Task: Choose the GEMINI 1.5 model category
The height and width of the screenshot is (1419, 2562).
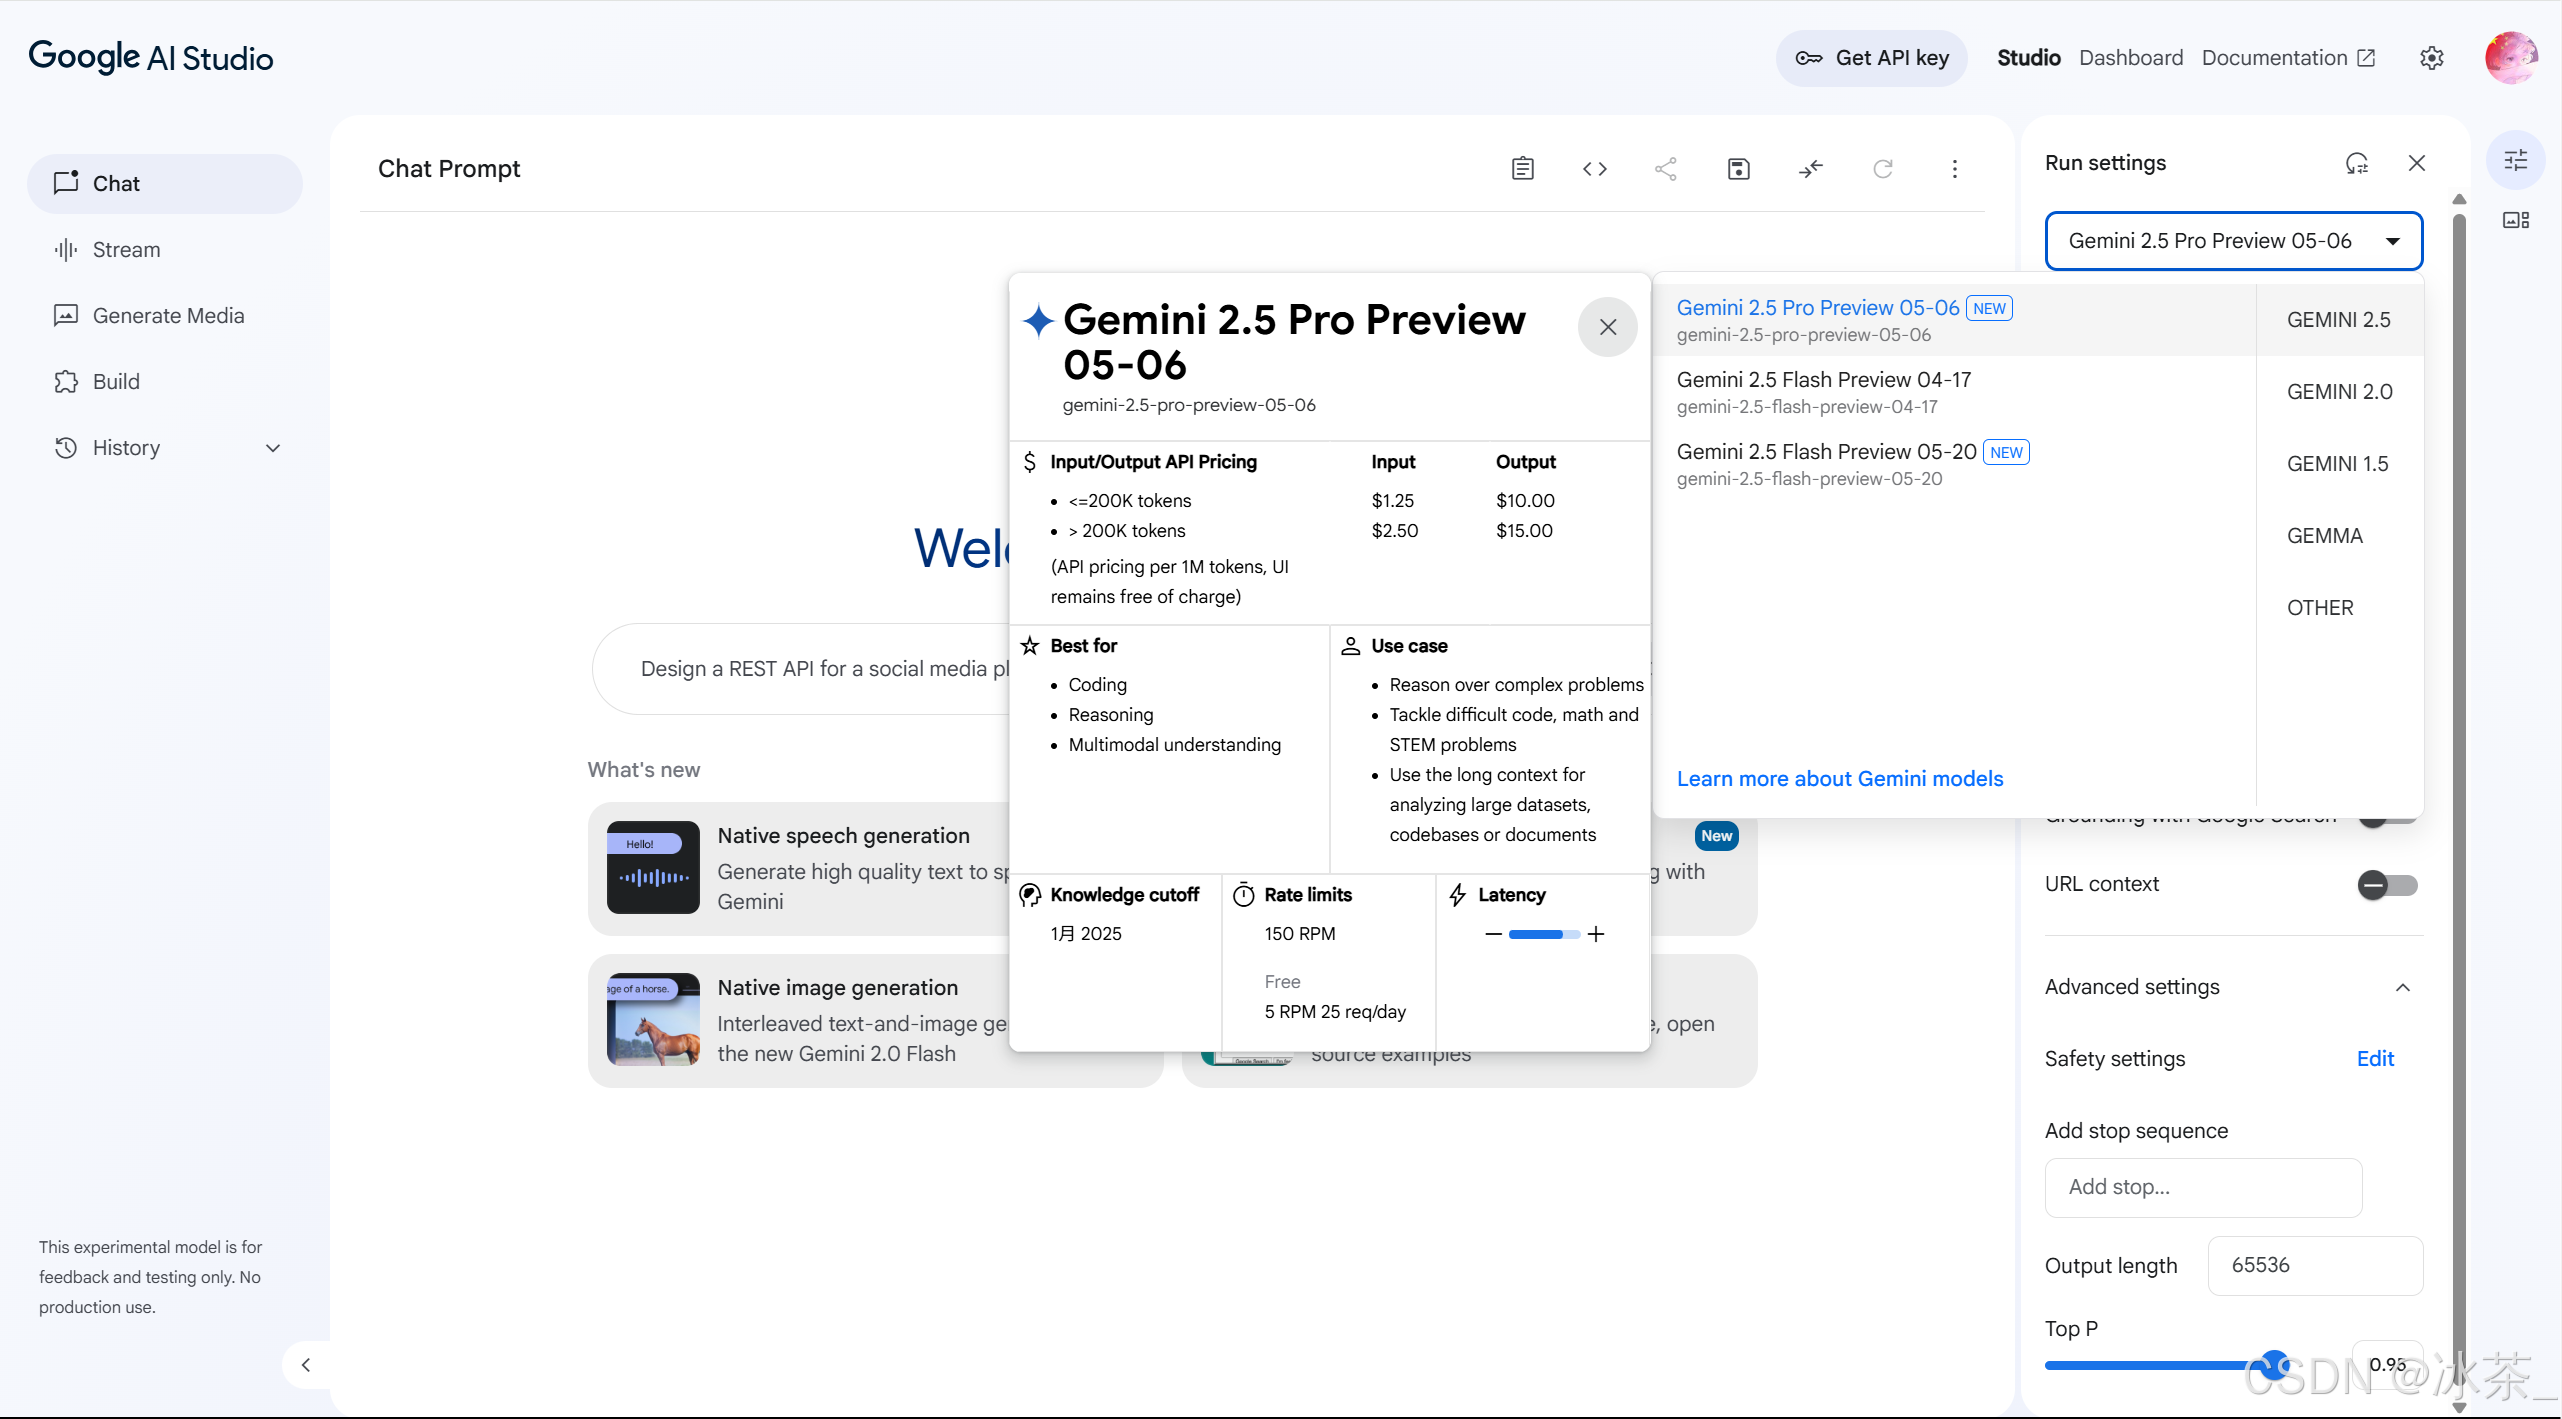Action: (x=2339, y=464)
